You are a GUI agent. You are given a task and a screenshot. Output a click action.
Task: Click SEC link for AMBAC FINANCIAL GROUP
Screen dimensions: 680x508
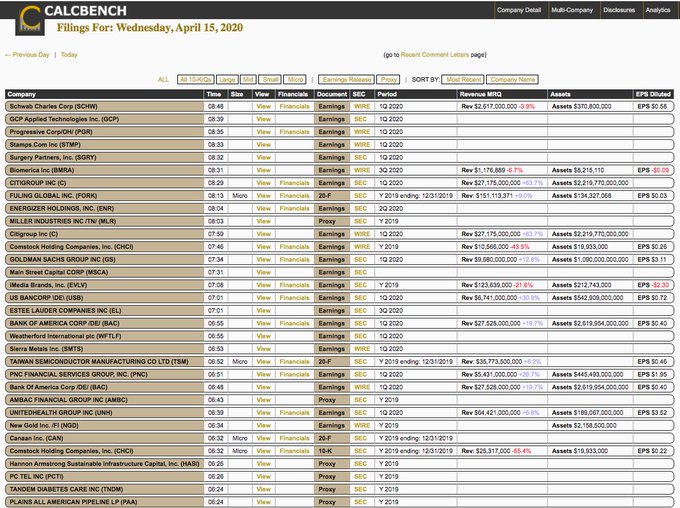click(360, 400)
